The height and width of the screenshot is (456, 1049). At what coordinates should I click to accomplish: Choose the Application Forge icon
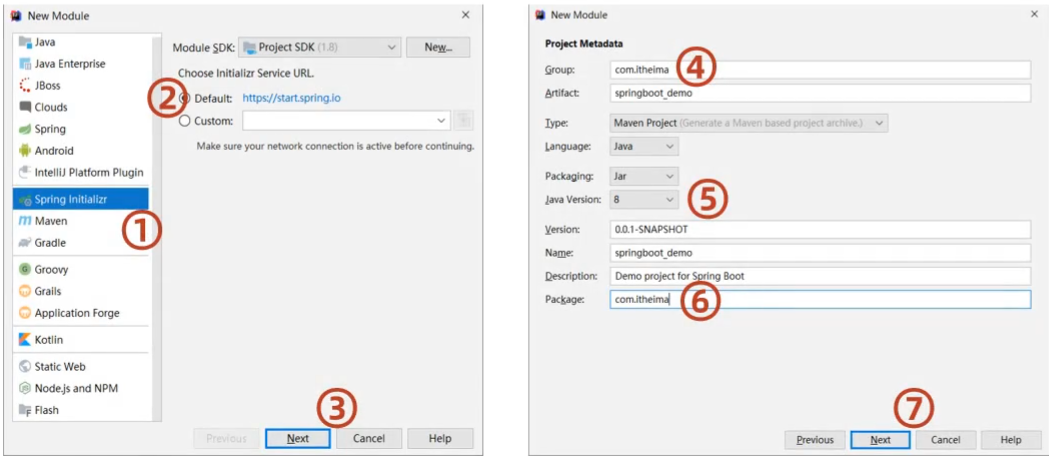pyautogui.click(x=25, y=313)
